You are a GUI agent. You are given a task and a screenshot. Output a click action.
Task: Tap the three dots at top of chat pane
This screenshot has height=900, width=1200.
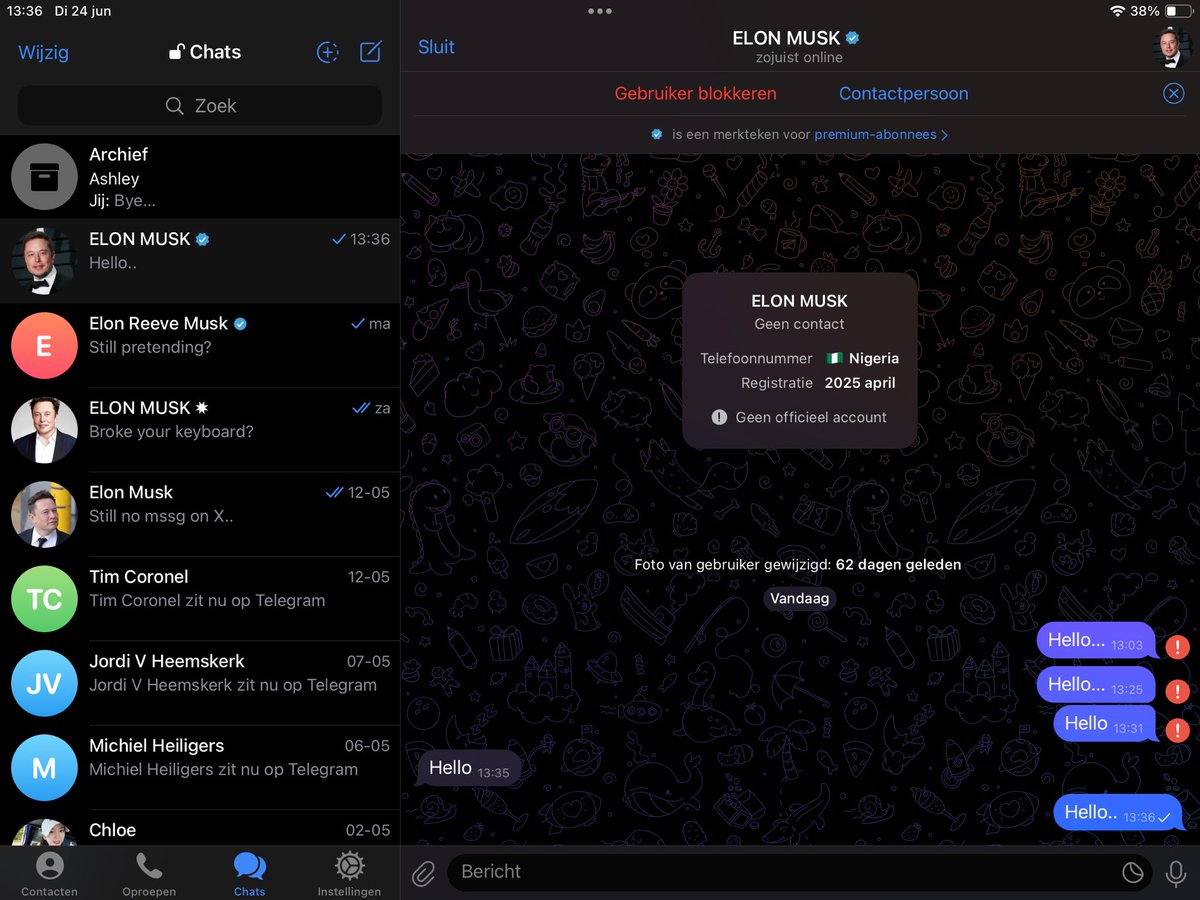pos(600,11)
